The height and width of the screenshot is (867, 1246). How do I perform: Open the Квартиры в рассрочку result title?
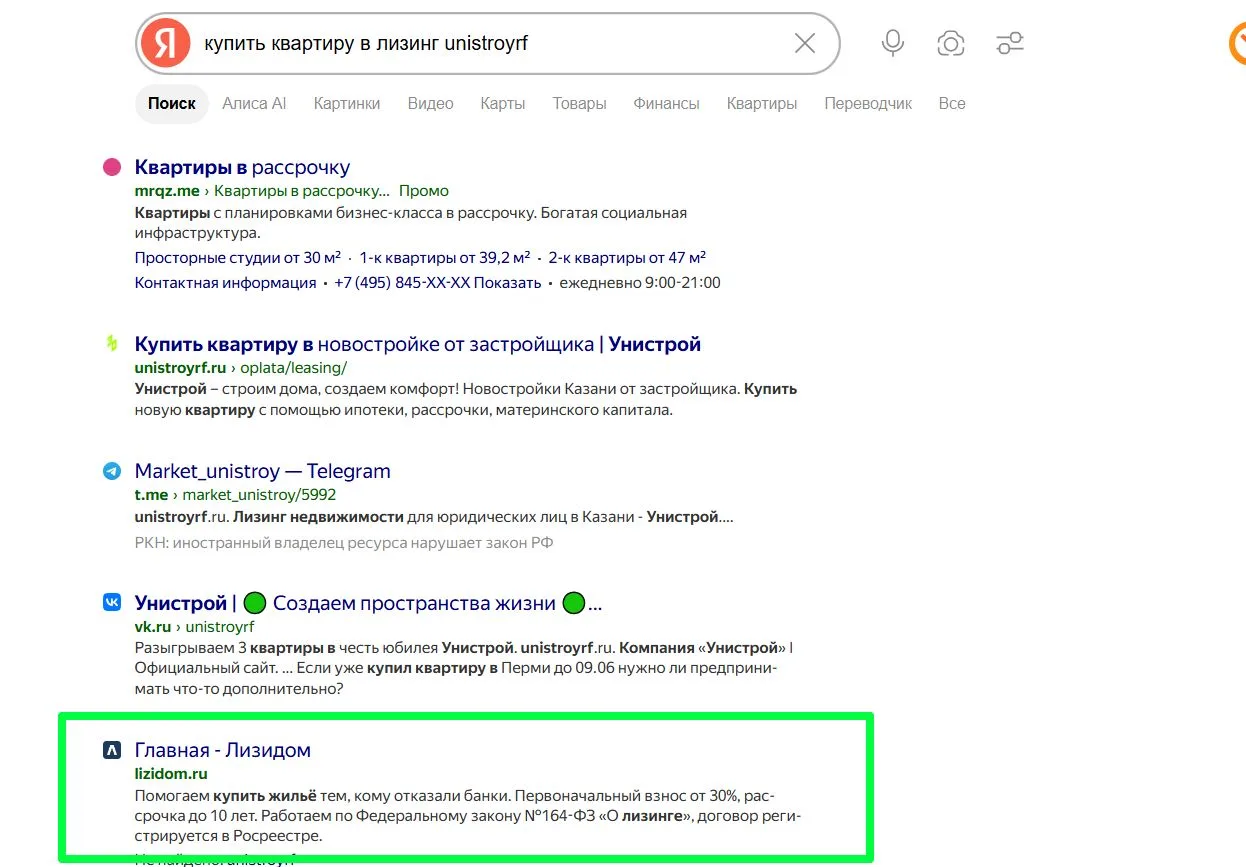coord(242,167)
